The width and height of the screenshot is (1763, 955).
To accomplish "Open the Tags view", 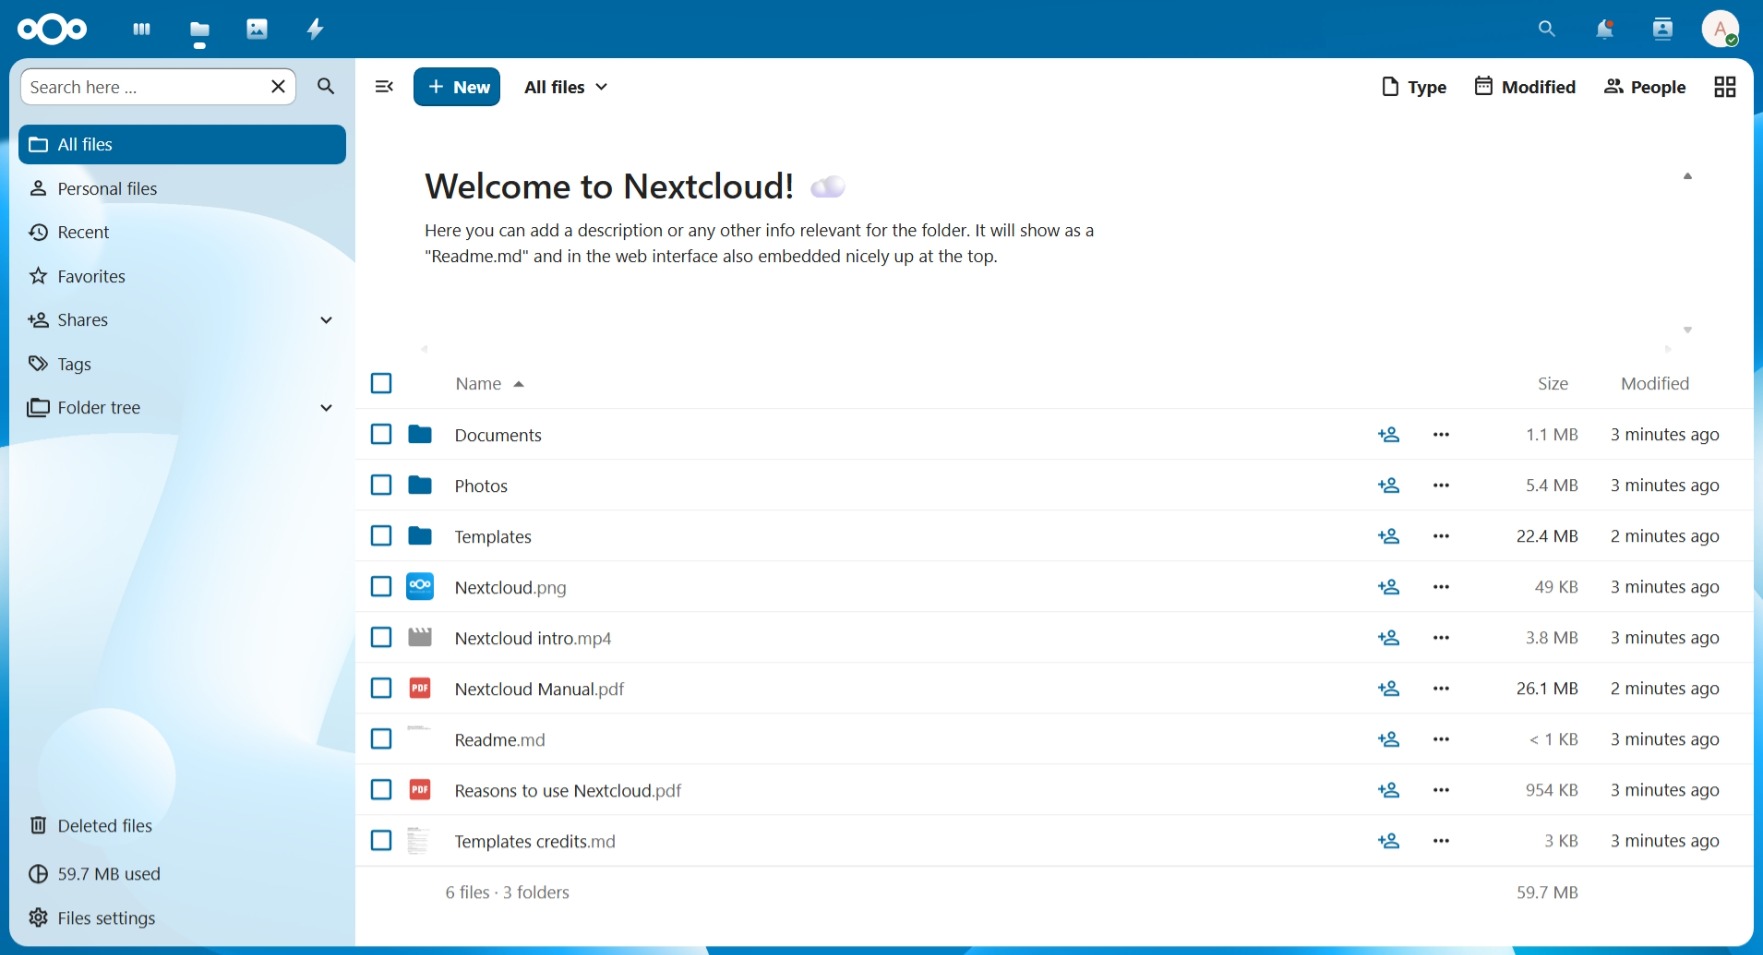I will [x=182, y=364].
